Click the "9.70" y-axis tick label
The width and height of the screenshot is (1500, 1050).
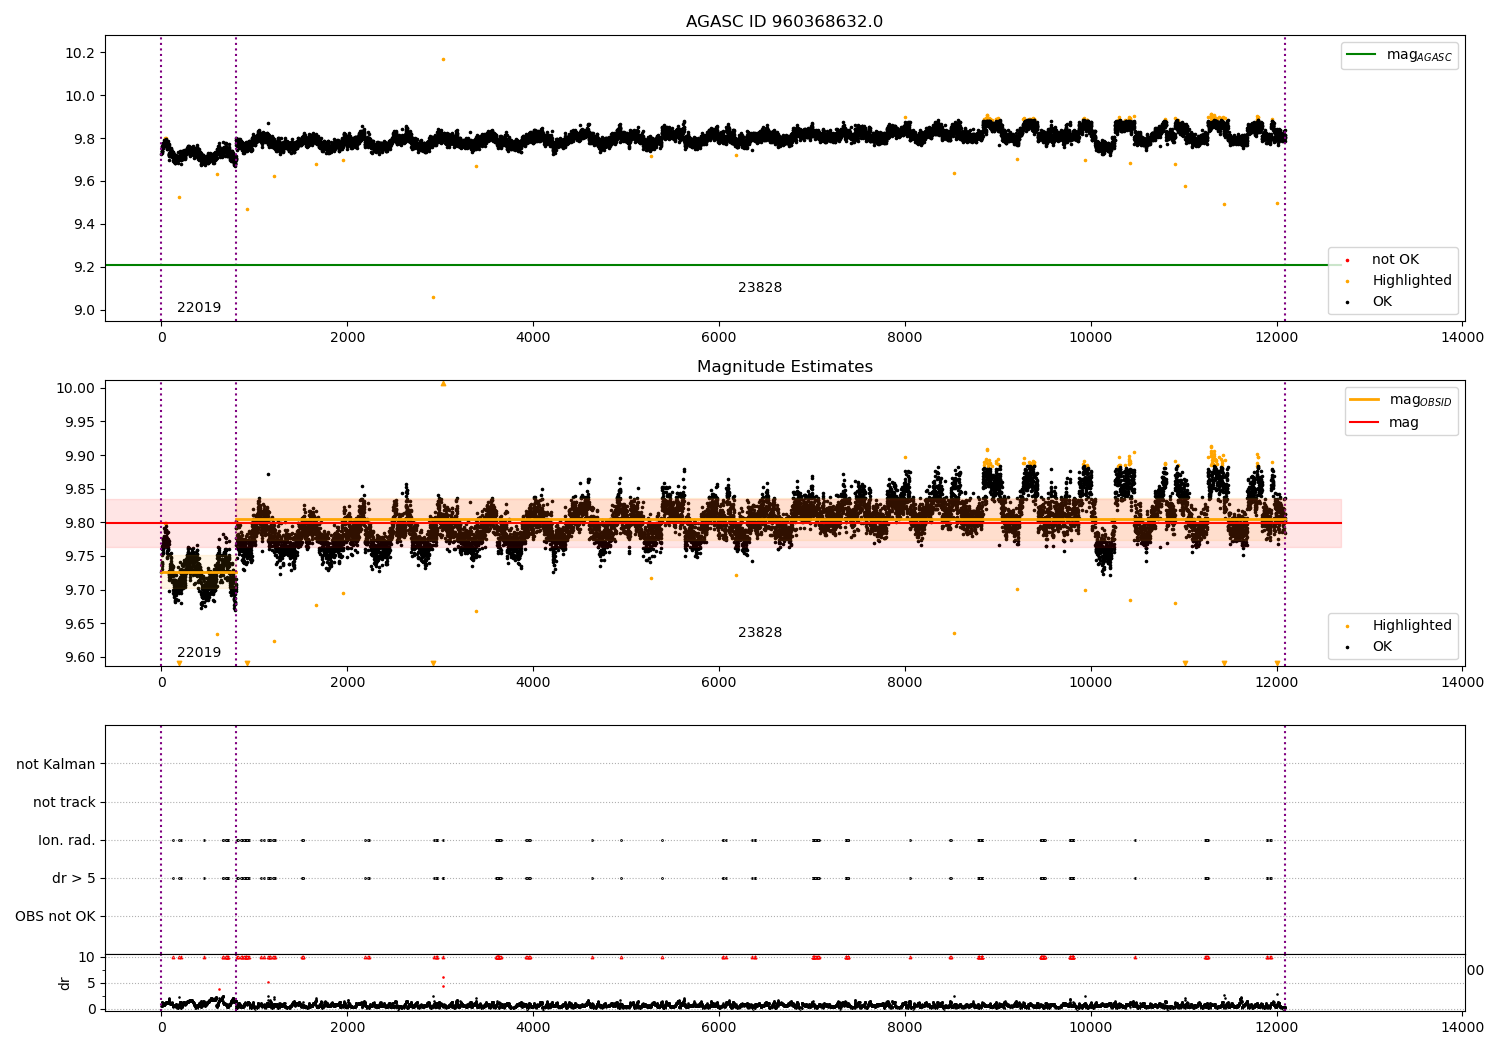point(82,590)
